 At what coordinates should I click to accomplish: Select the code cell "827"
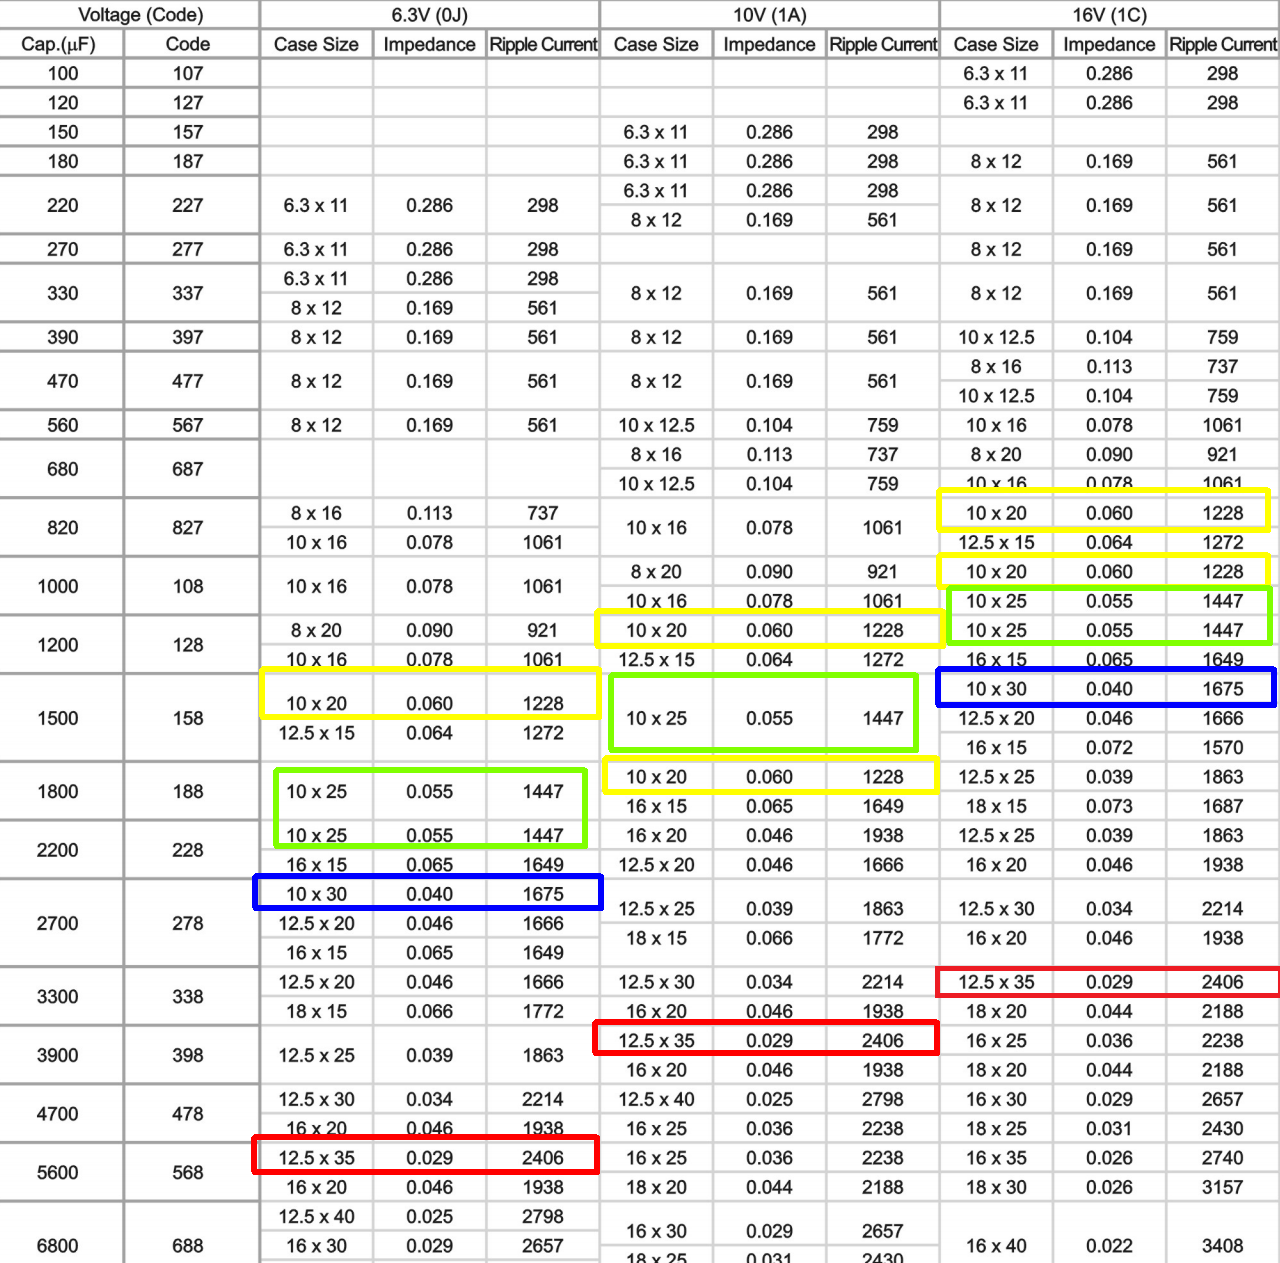tap(188, 528)
